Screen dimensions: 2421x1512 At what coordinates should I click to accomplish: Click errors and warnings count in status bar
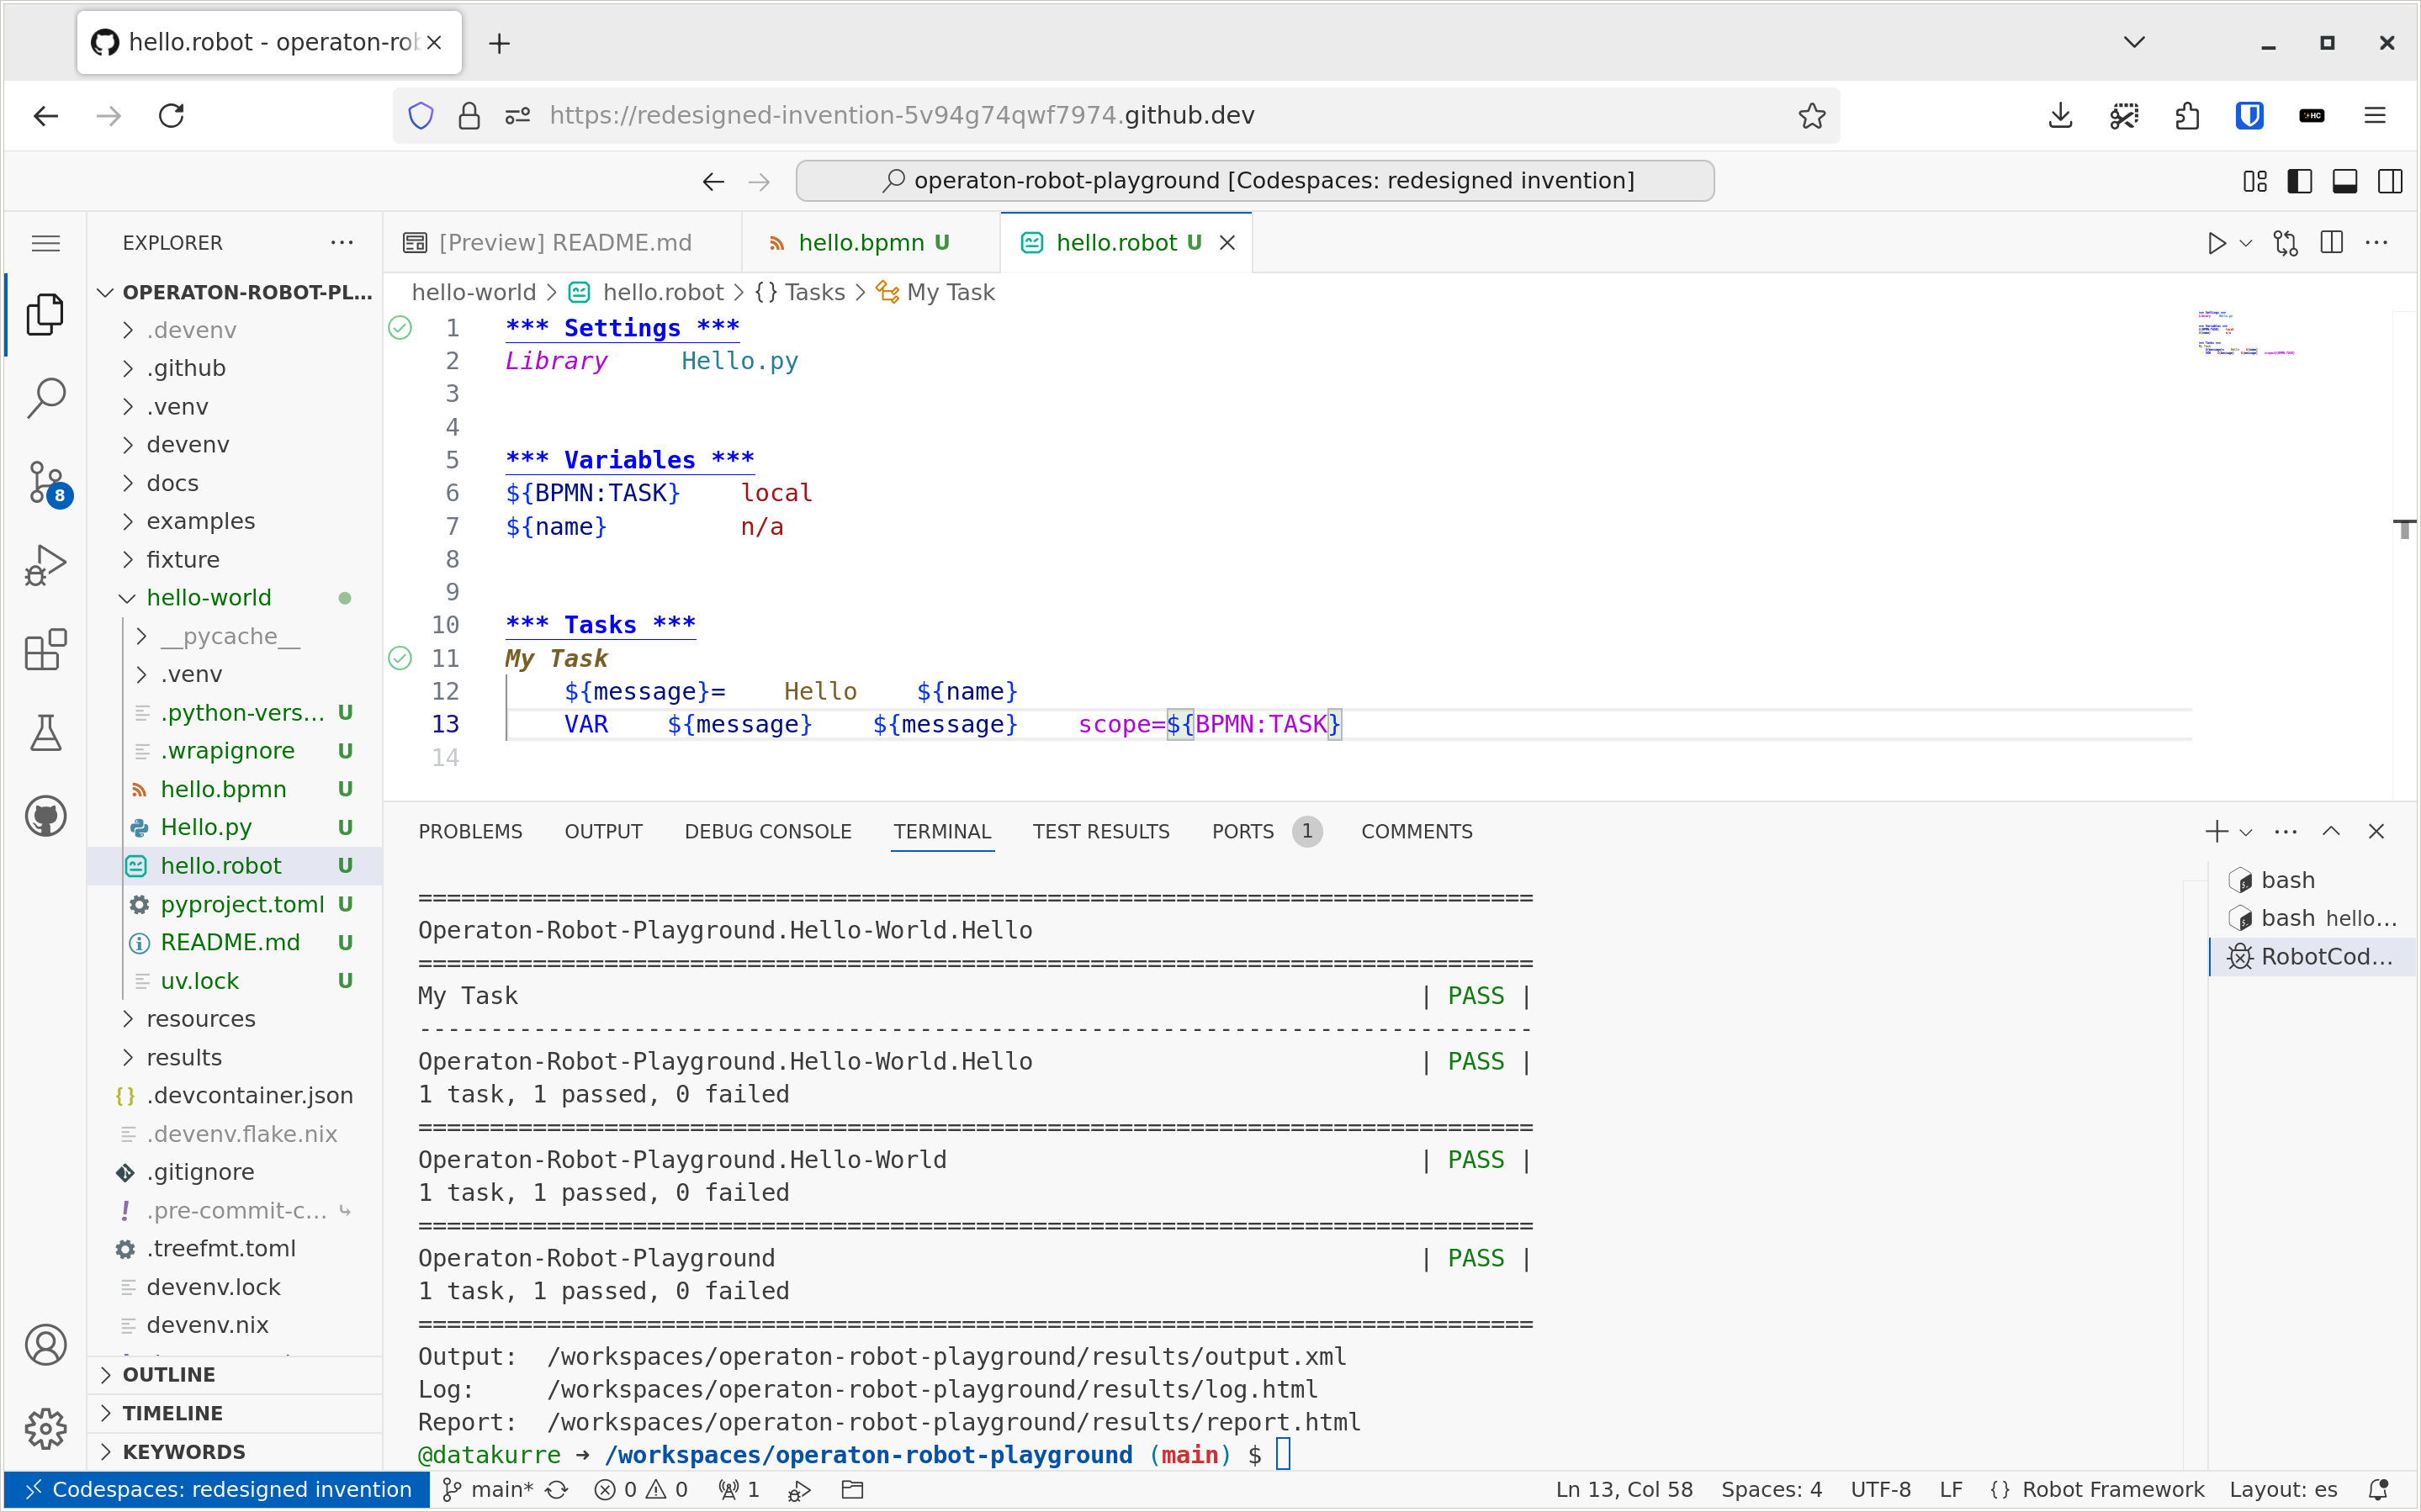641,1489
